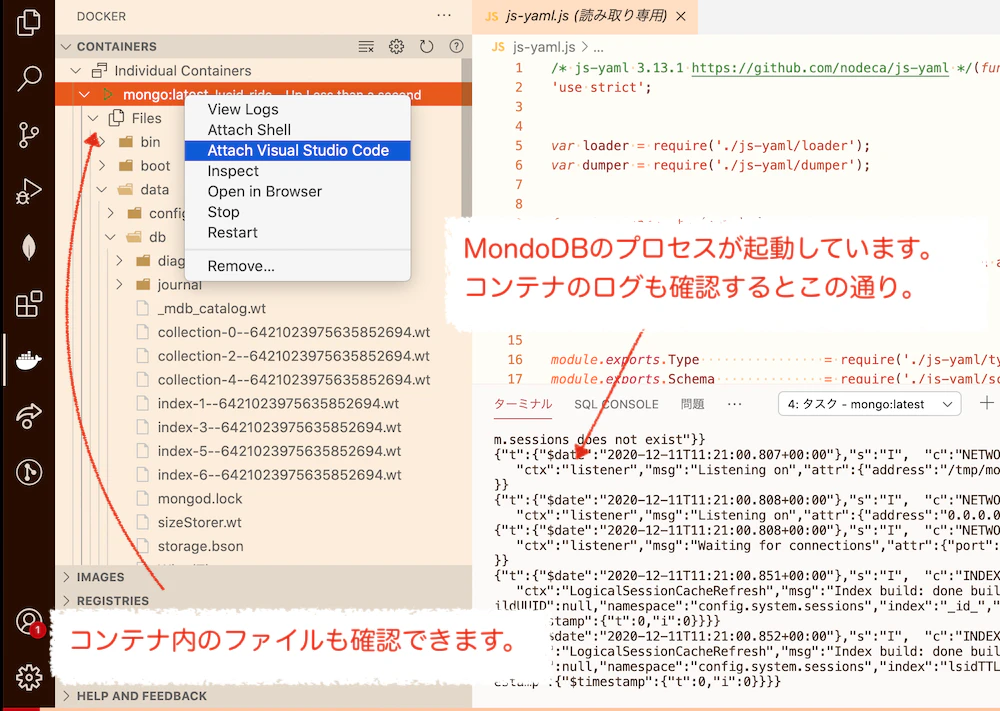Collapse the db folder
Image resolution: width=1000 pixels, height=711 pixels.
[110, 237]
